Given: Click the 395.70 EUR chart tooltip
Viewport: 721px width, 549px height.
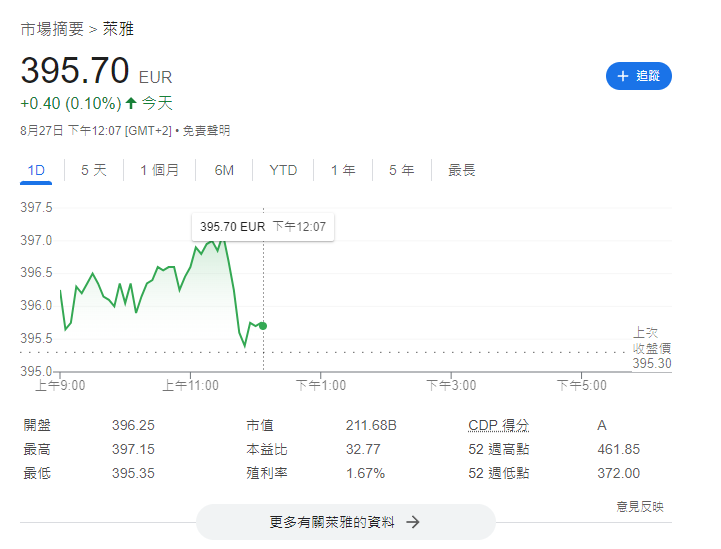Looking at the screenshot, I should pyautogui.click(x=263, y=227).
